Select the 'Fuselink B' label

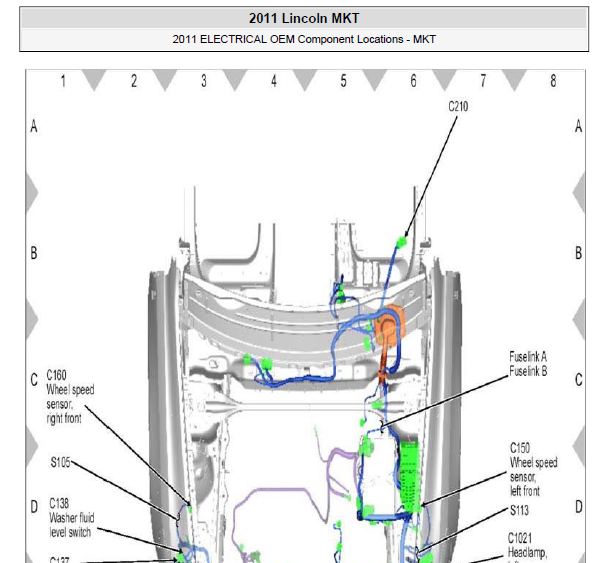(528, 371)
